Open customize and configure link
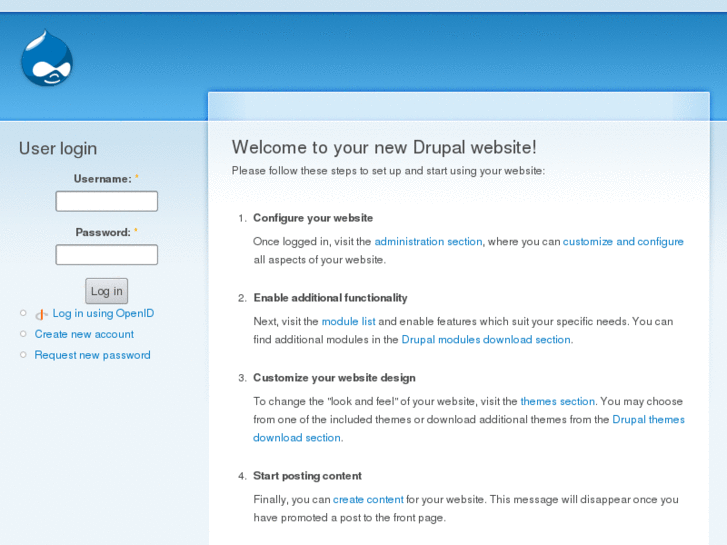Screen dimensions: 727x545 [623, 242]
